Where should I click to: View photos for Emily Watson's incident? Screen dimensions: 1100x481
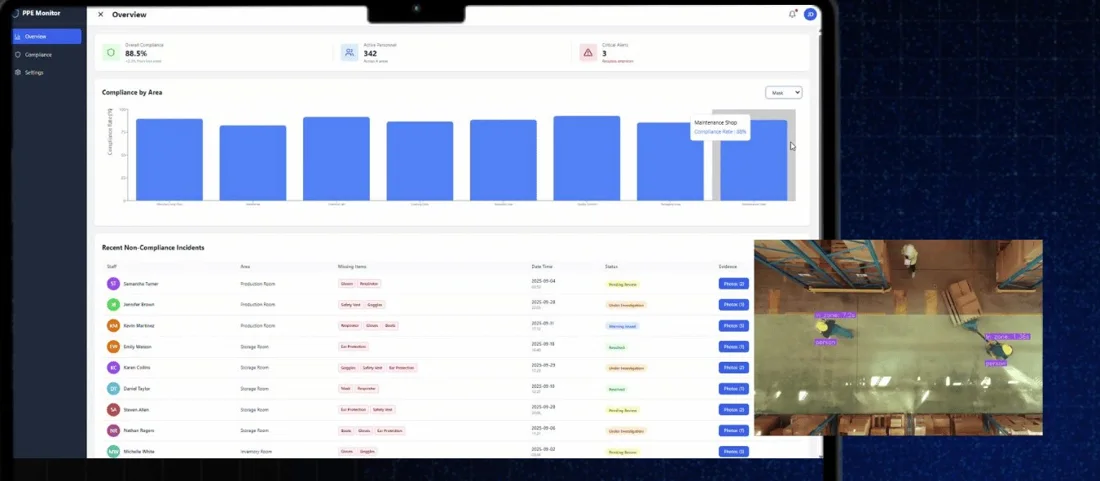733,346
